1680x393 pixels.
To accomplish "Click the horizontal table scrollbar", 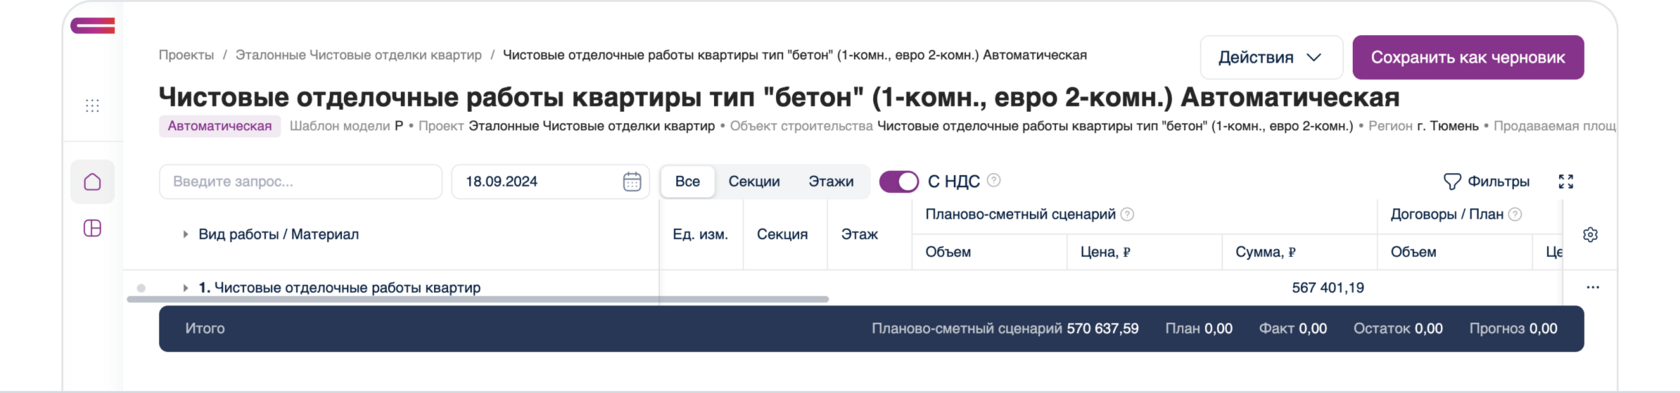I will (478, 299).
